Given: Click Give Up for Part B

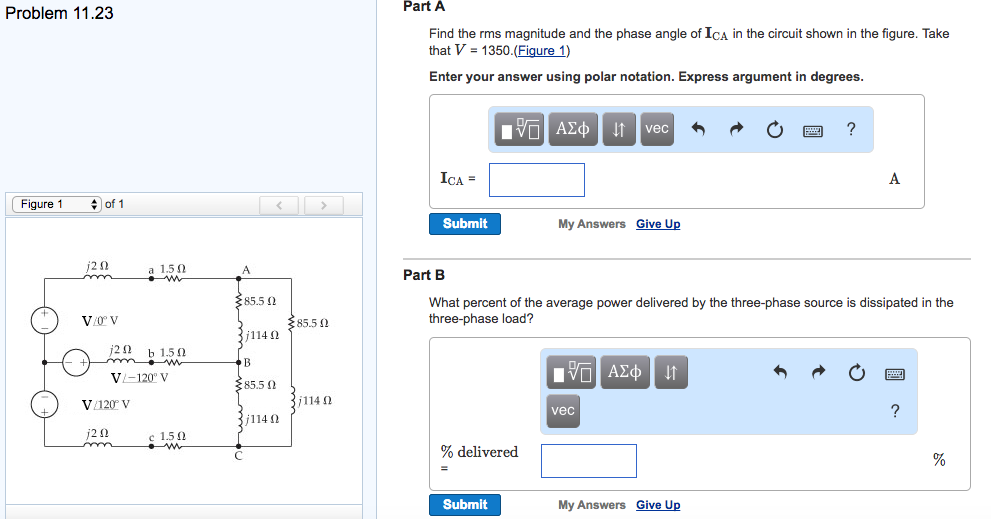Looking at the screenshot, I should pos(658,505).
